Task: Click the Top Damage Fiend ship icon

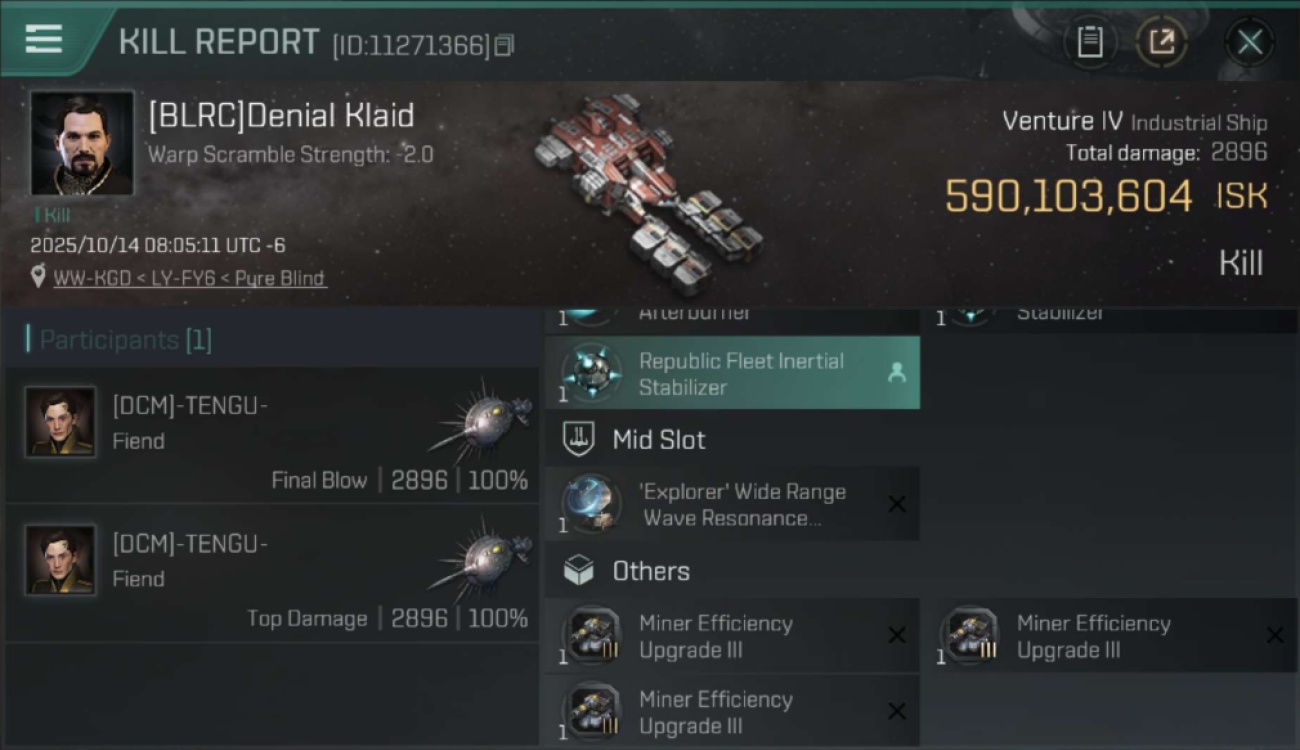Action: [x=483, y=555]
